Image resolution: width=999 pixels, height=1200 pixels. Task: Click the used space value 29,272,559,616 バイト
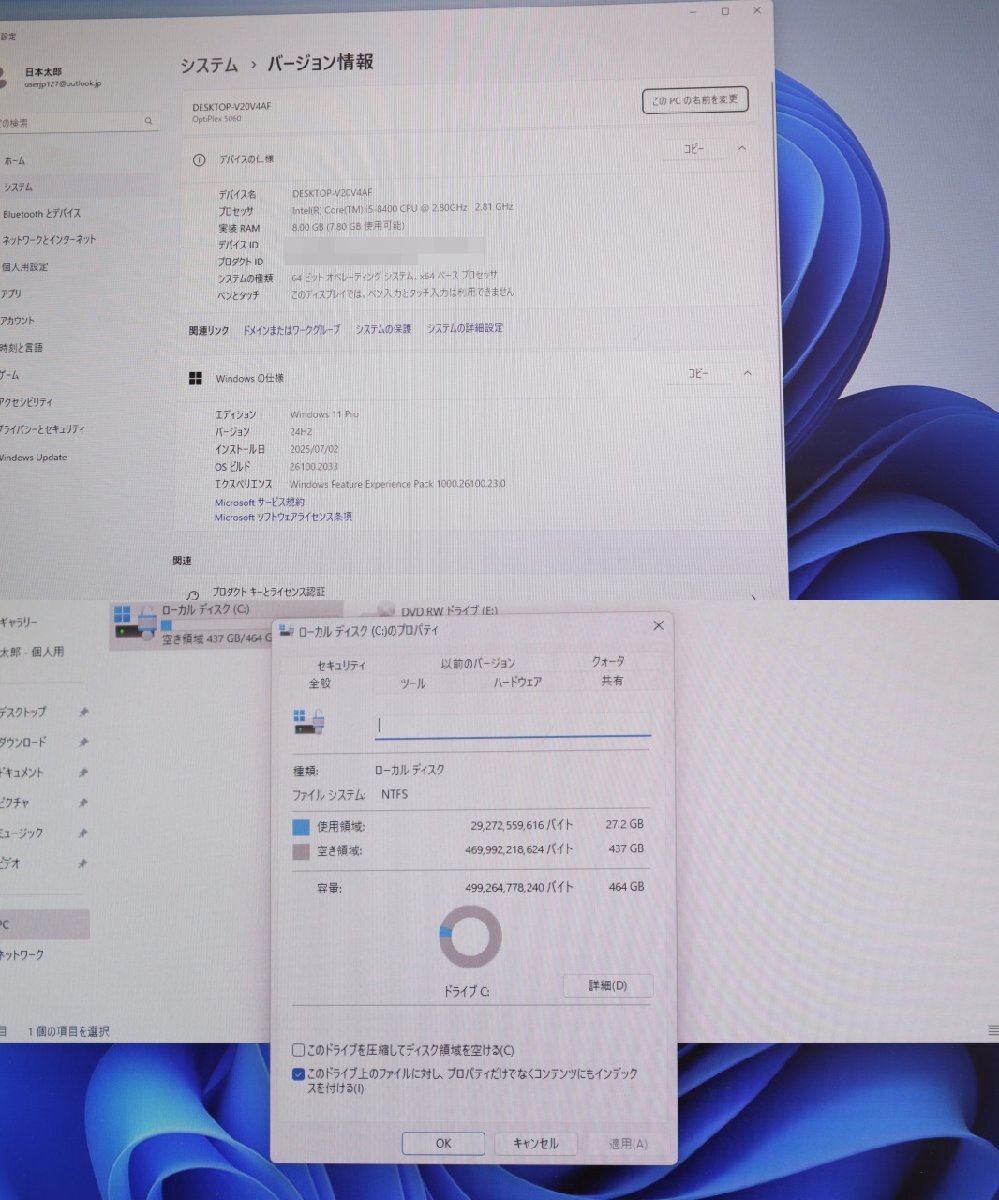[522, 827]
